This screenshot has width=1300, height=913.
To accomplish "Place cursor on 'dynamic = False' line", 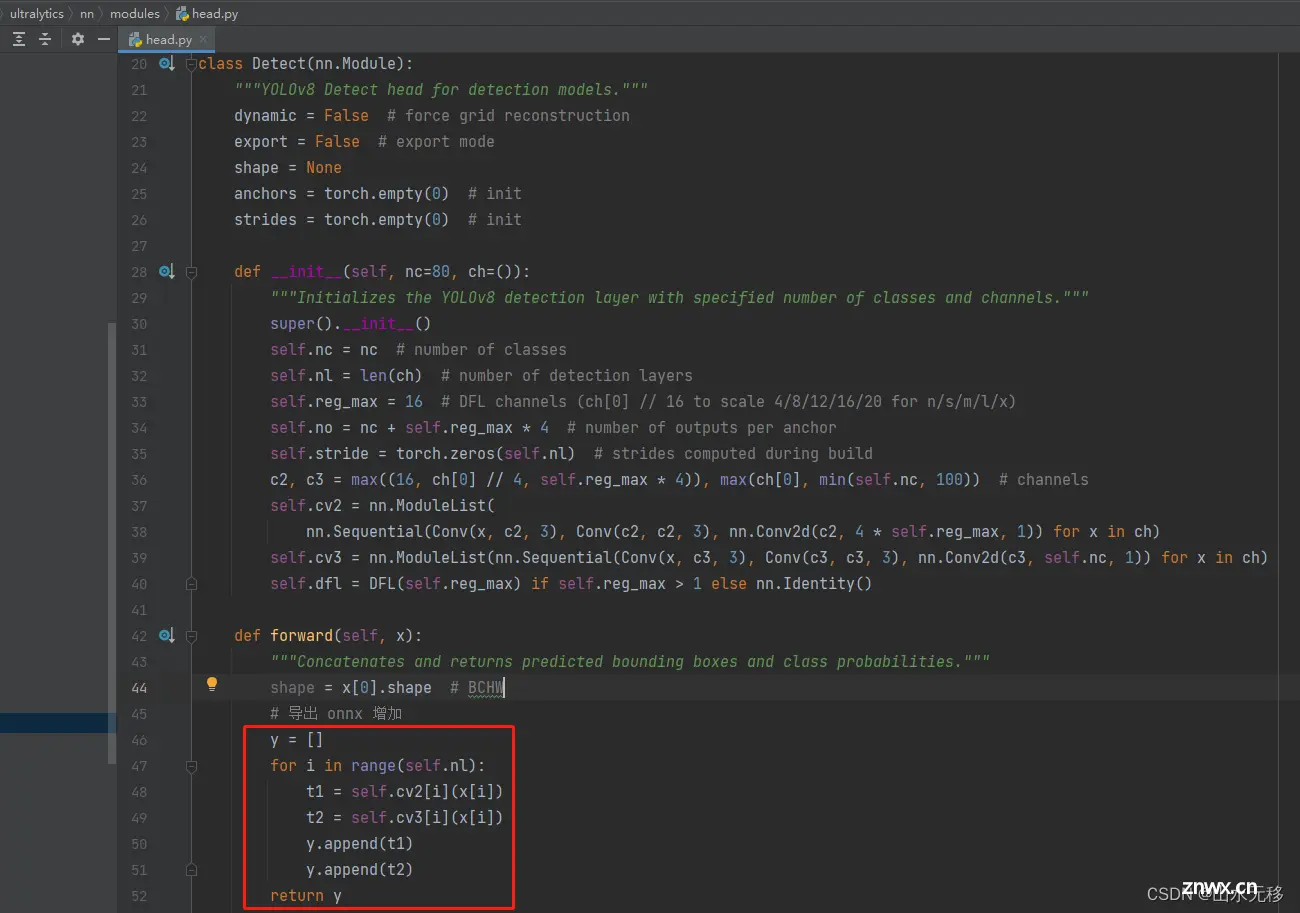I will pos(432,116).
